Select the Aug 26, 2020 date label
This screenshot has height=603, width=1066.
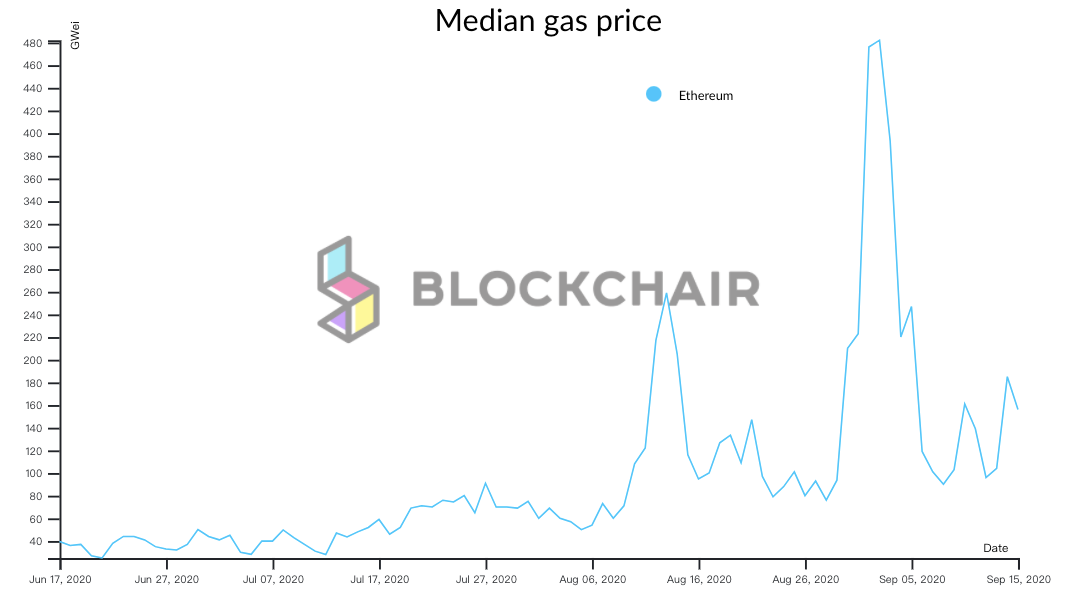pos(805,579)
